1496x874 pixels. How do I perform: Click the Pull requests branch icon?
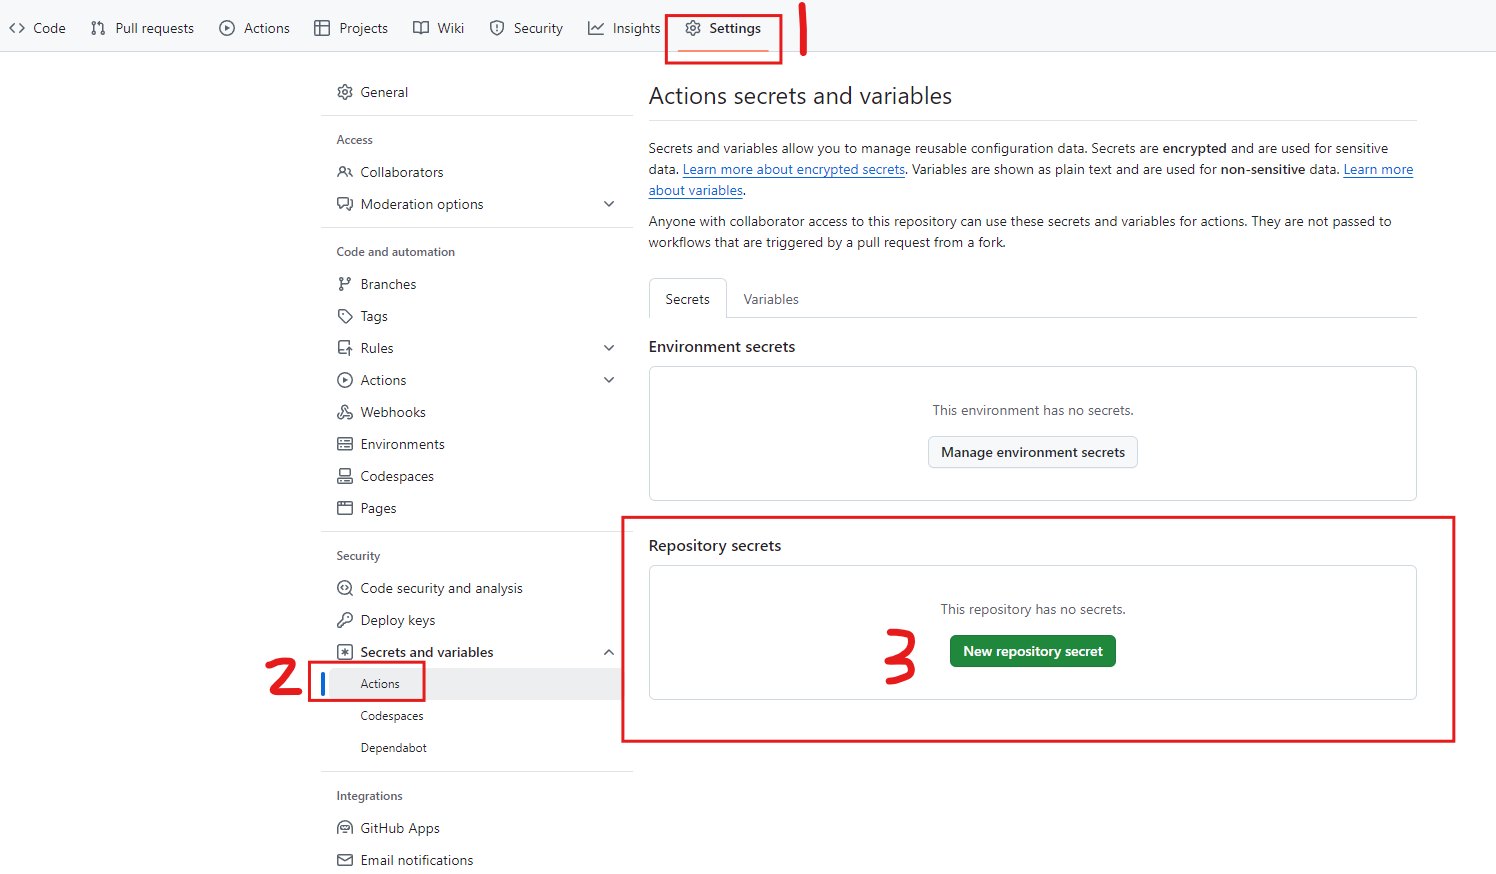point(98,28)
